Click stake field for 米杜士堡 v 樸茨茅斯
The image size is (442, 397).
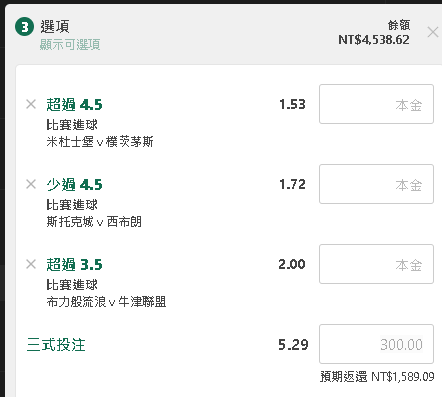(376, 104)
